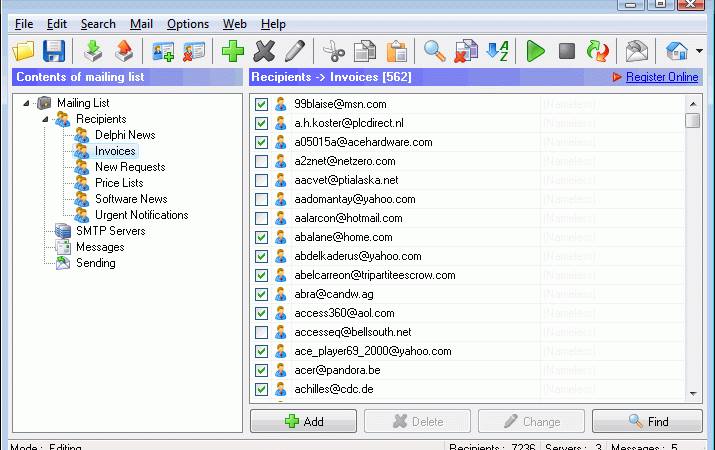The image size is (715, 450).
Task: Uncheck the 99blaise@msn.com recipient checkbox
Action: click(261, 104)
